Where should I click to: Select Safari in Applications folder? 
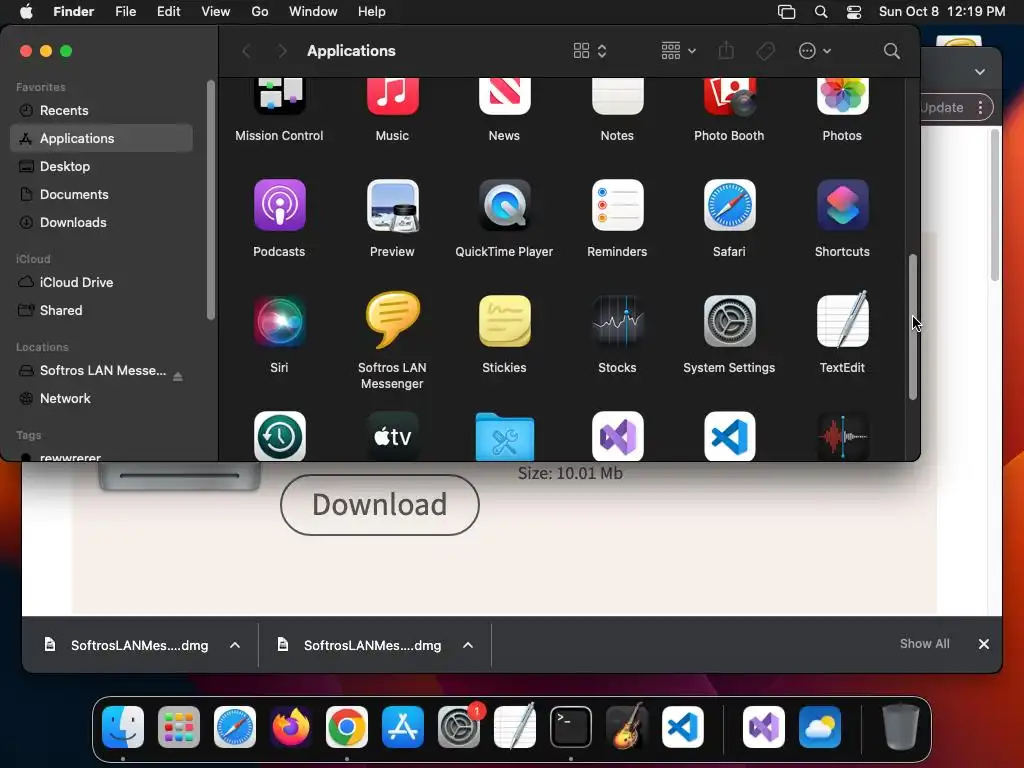(x=729, y=205)
